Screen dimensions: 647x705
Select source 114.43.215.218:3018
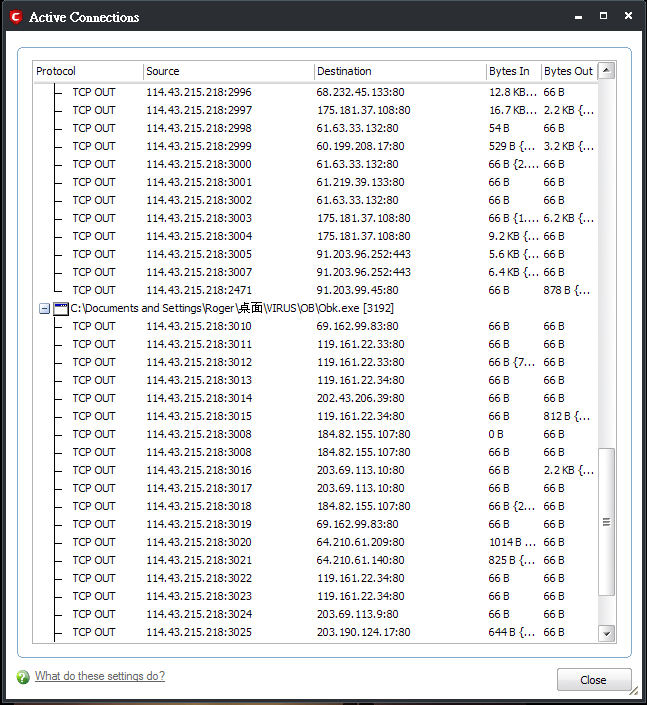pos(199,506)
